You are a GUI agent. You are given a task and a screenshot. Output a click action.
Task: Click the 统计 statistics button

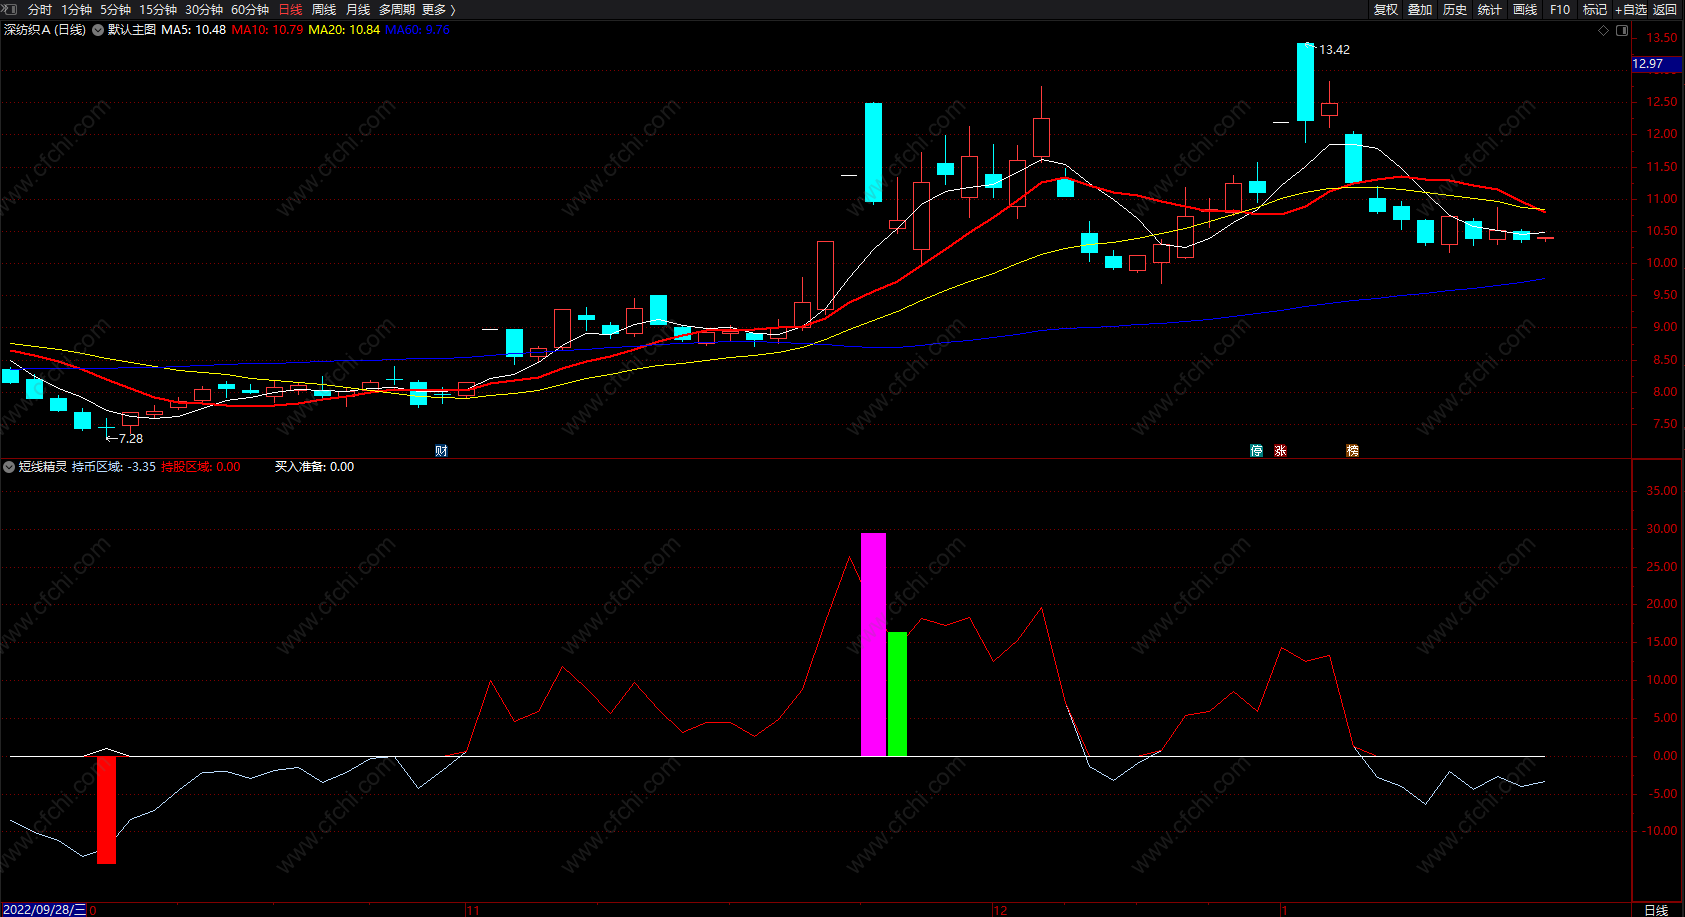1490,9
